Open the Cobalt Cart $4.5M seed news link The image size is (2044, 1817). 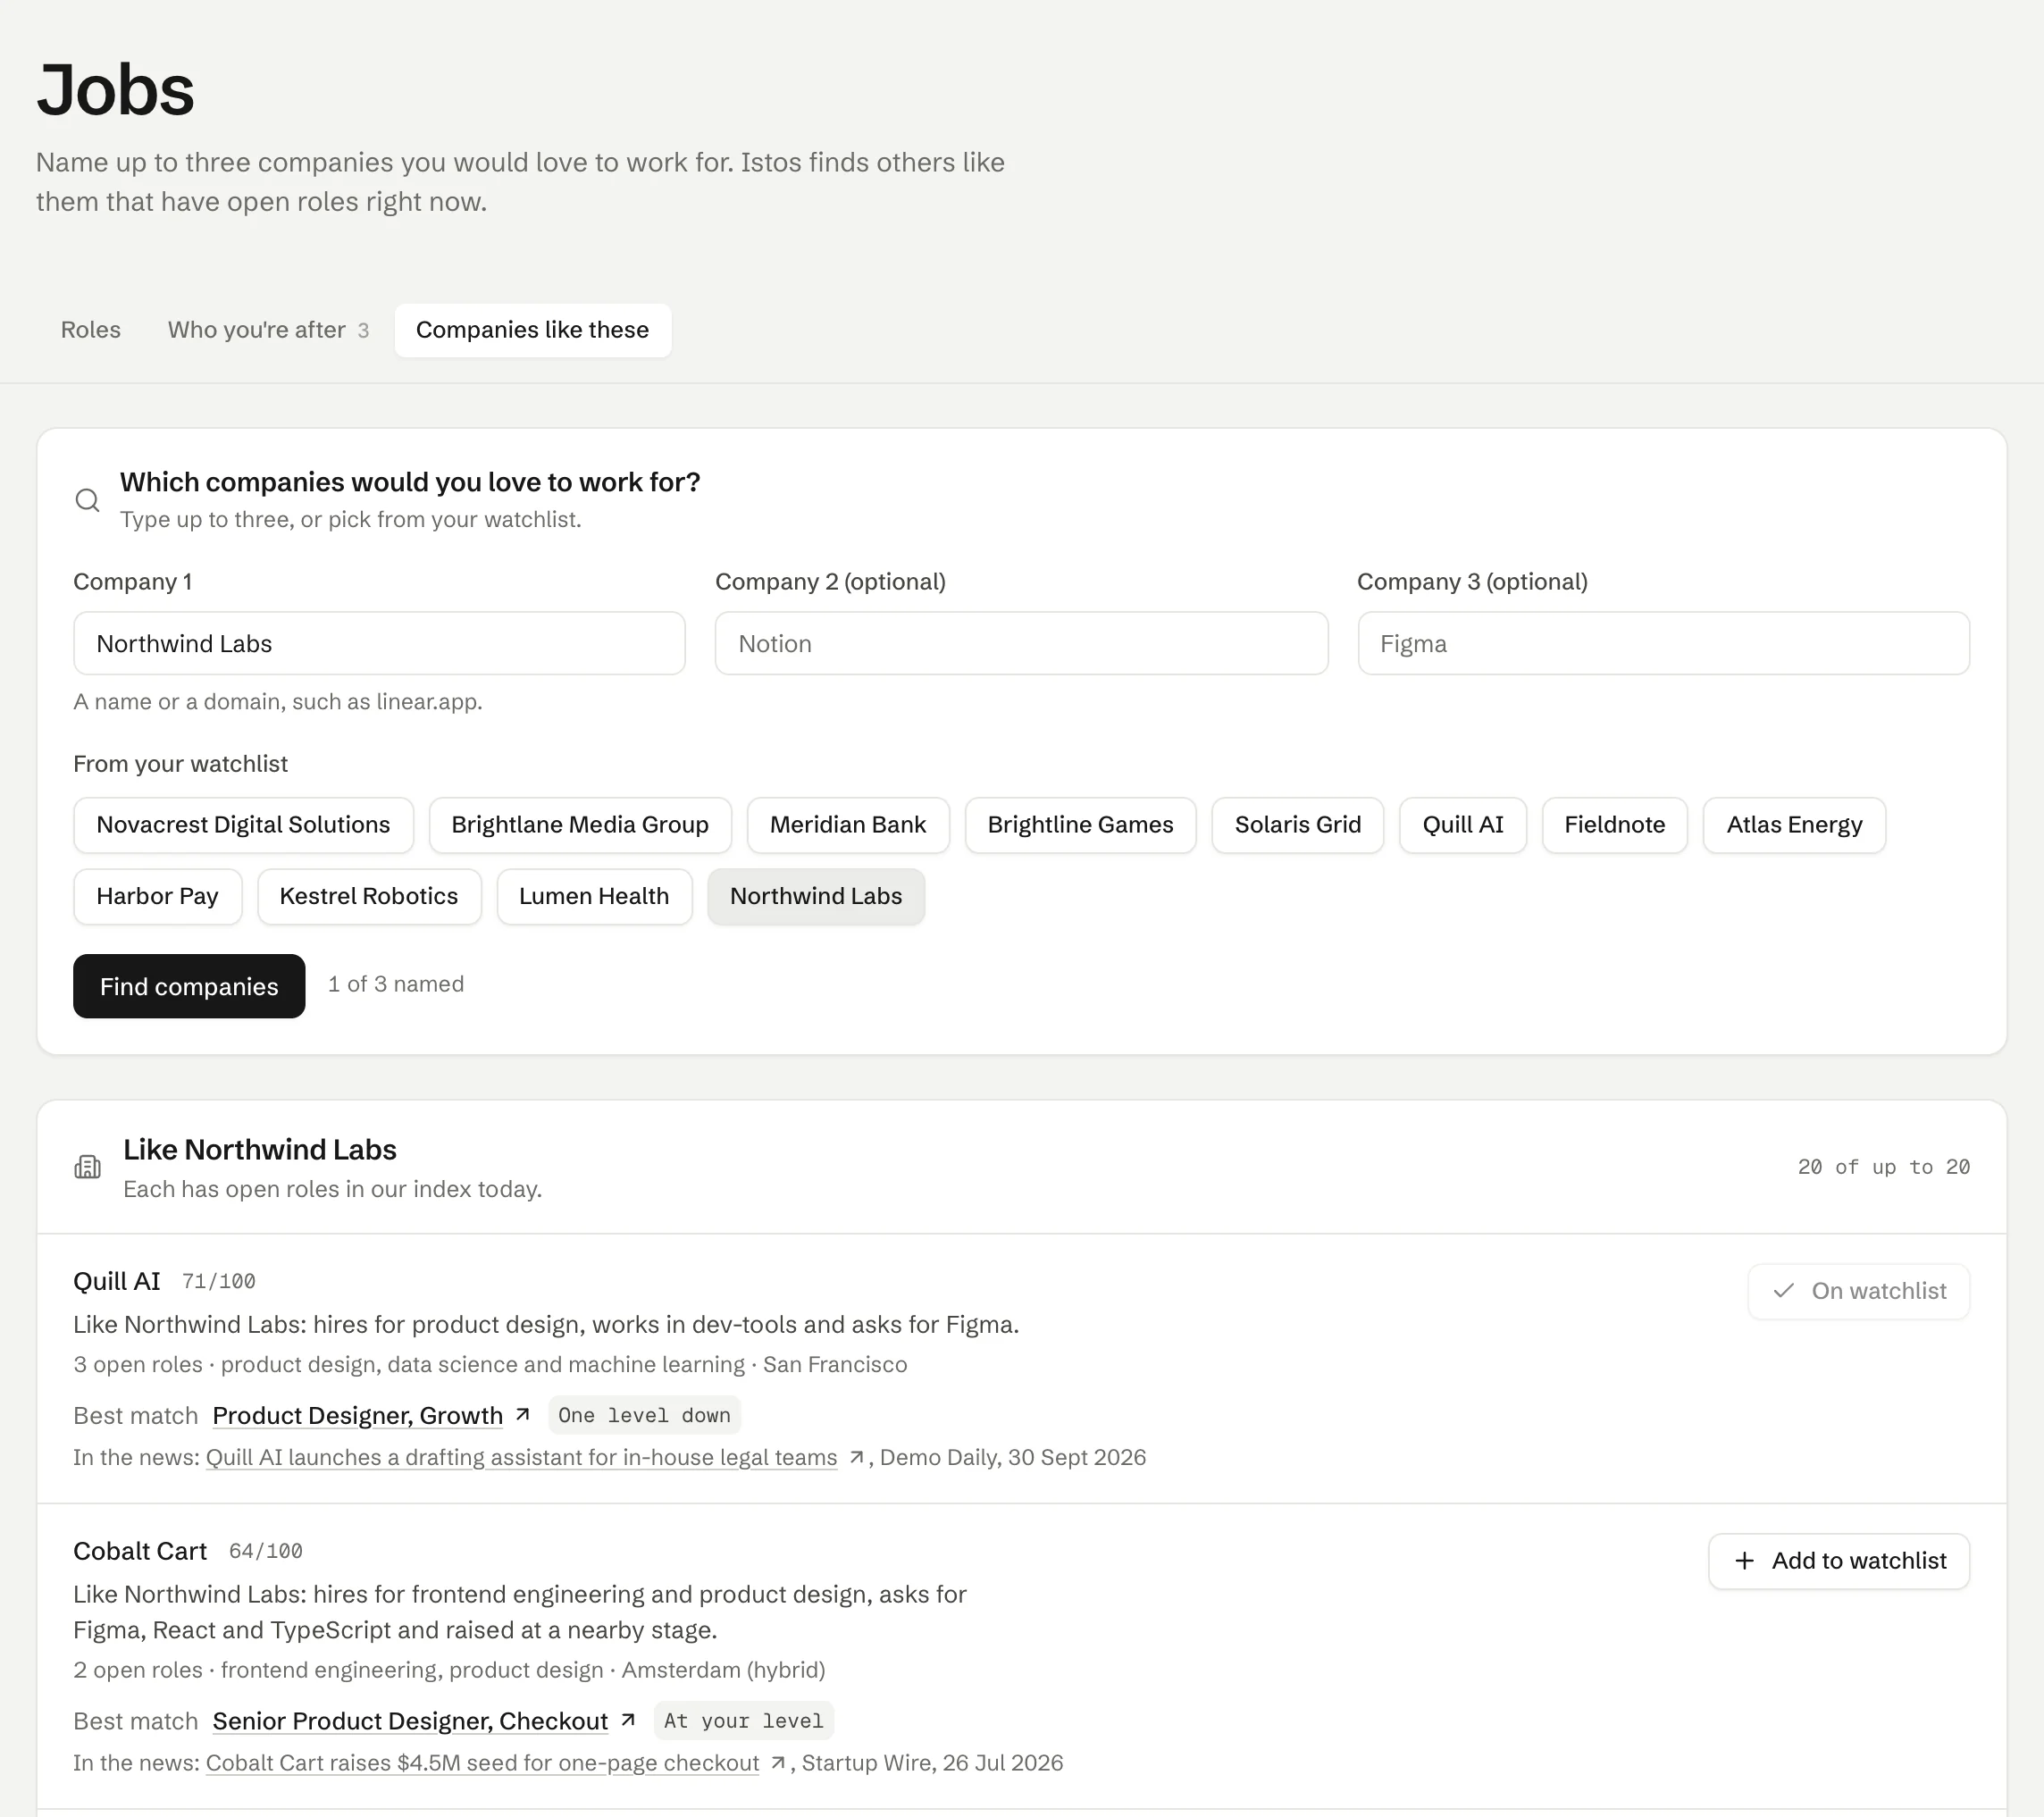(x=483, y=1763)
